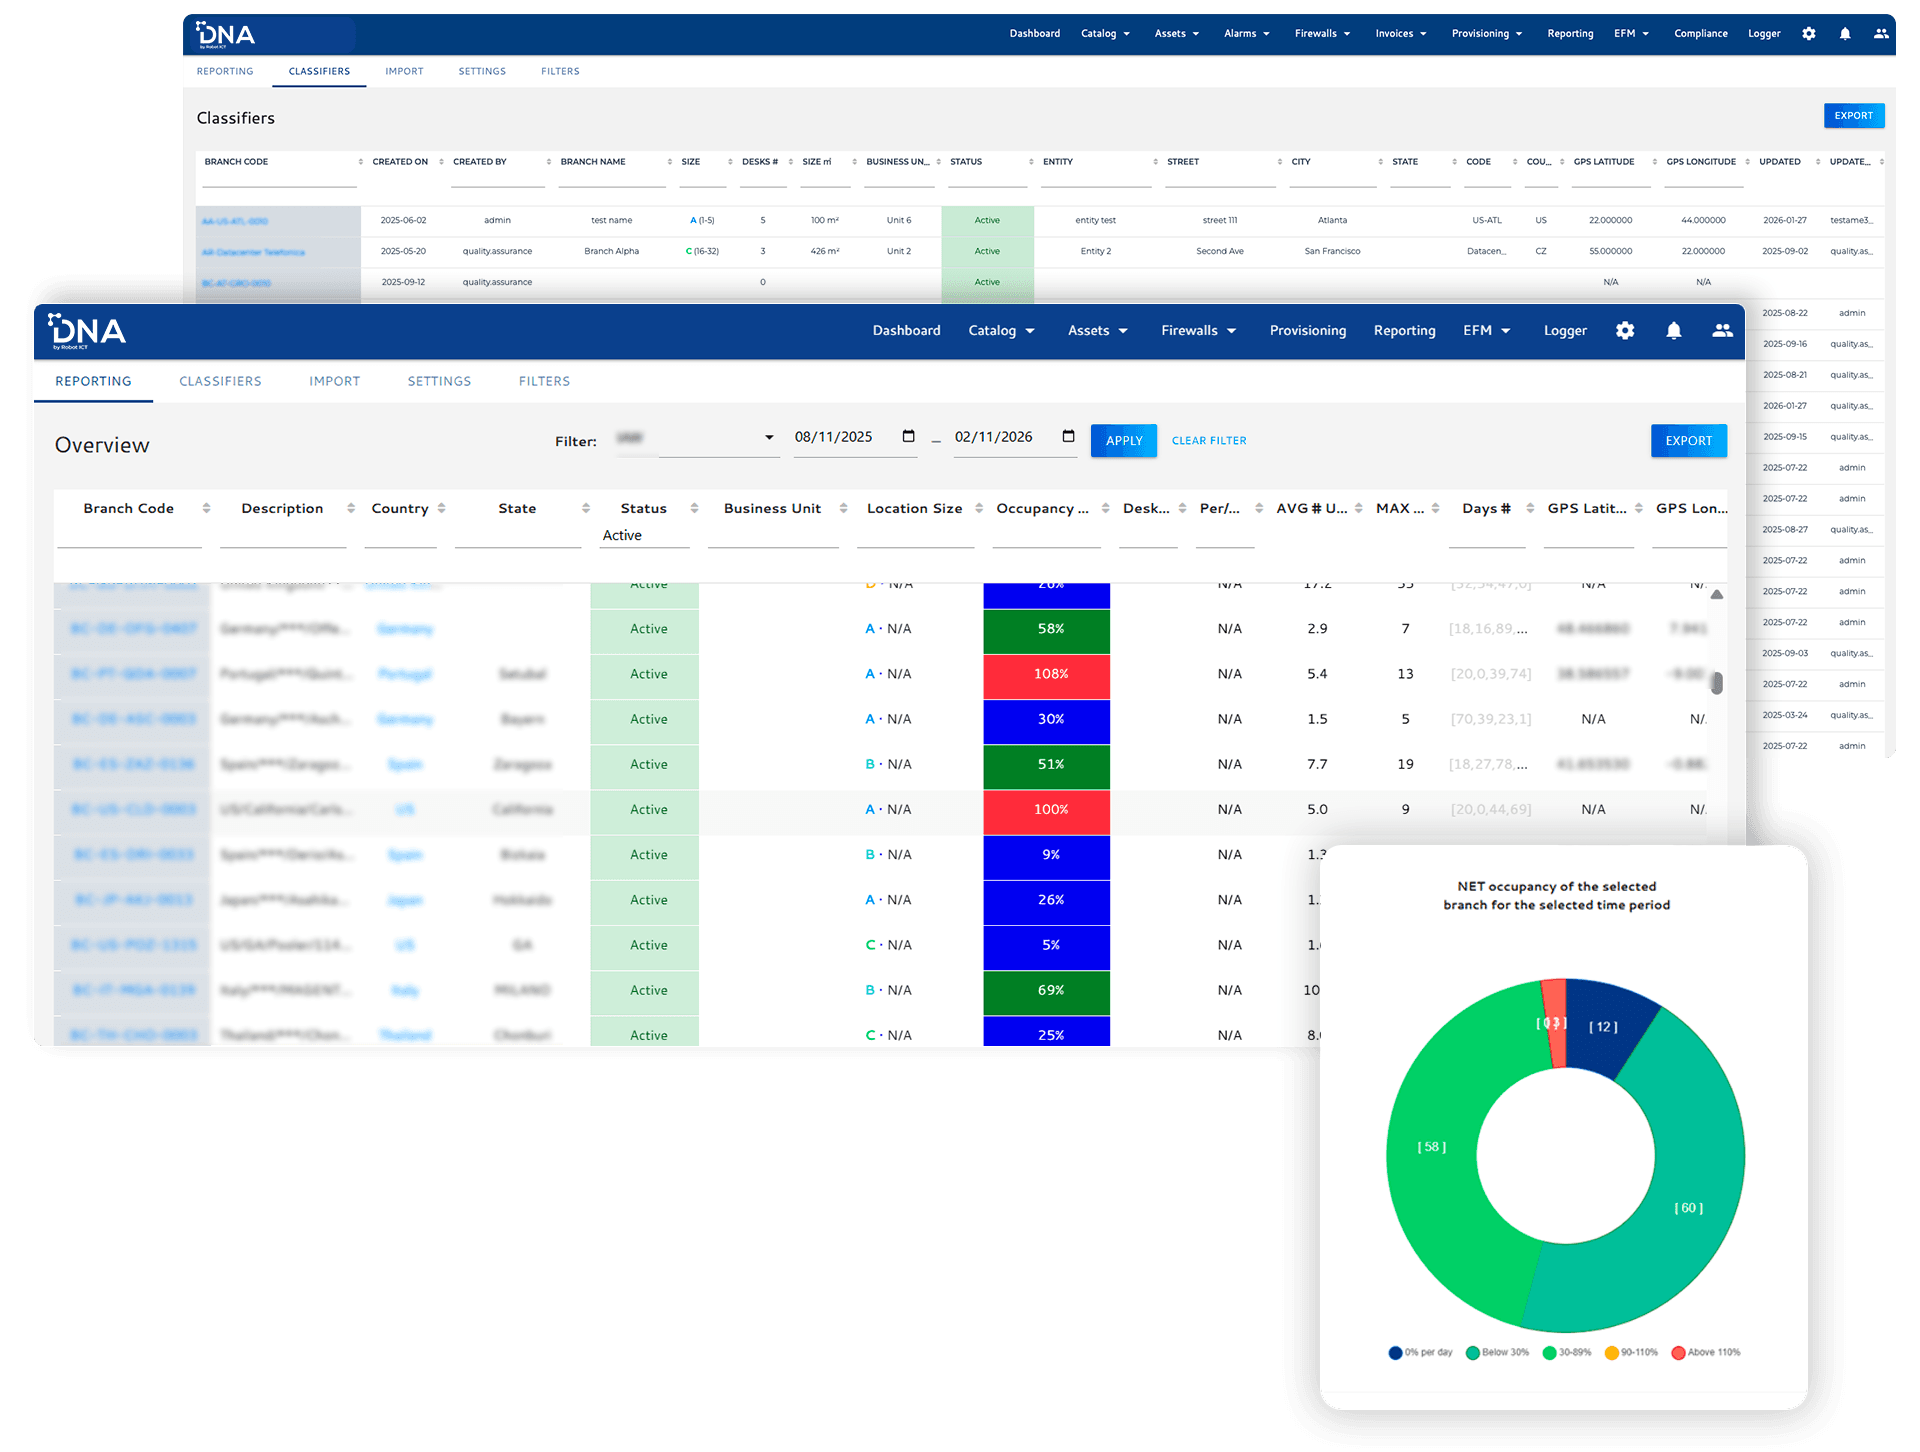
Task: Toggle 'Below 30%' legend item in chart
Action: click(1497, 1353)
